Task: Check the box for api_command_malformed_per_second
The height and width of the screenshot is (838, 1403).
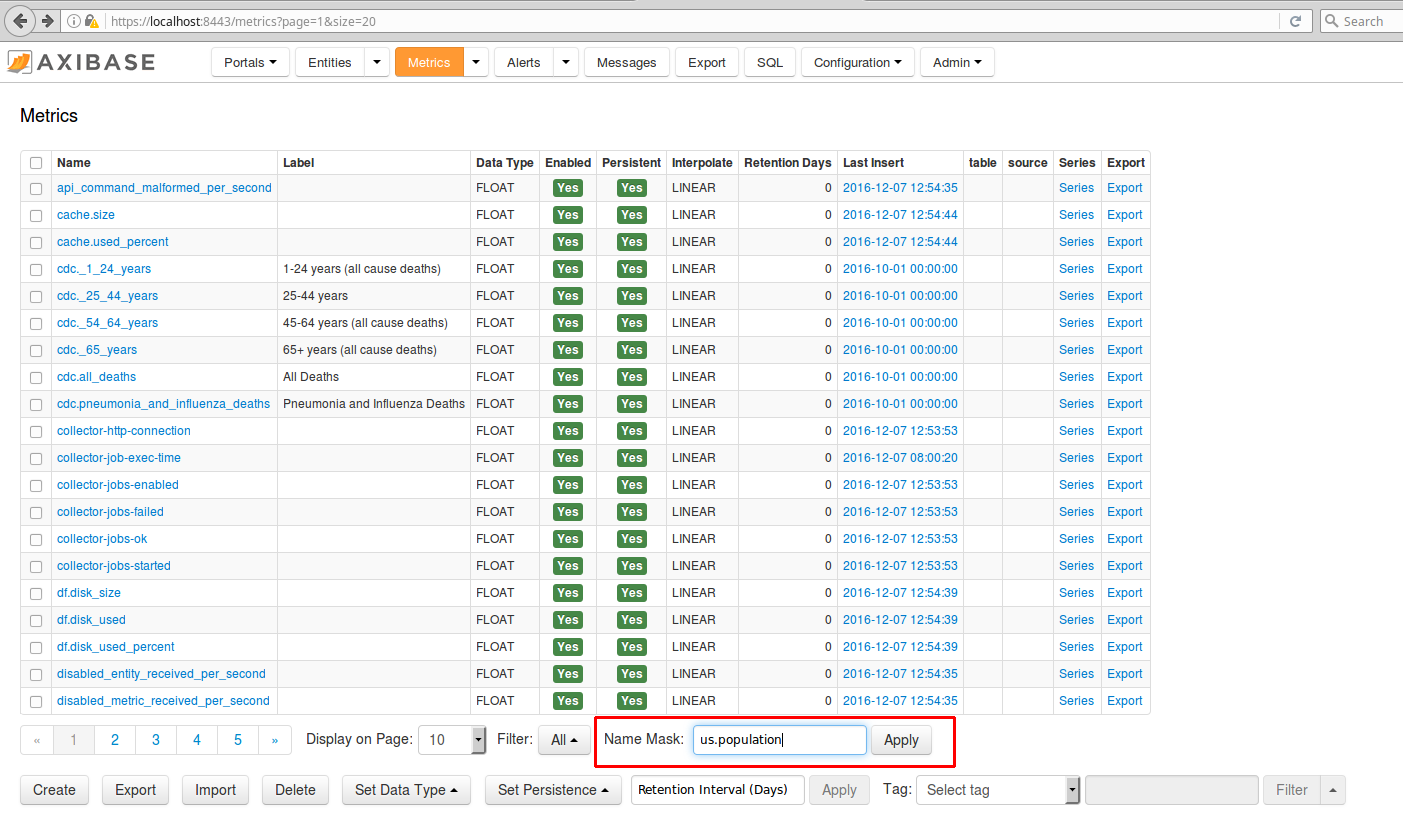Action: (36, 188)
